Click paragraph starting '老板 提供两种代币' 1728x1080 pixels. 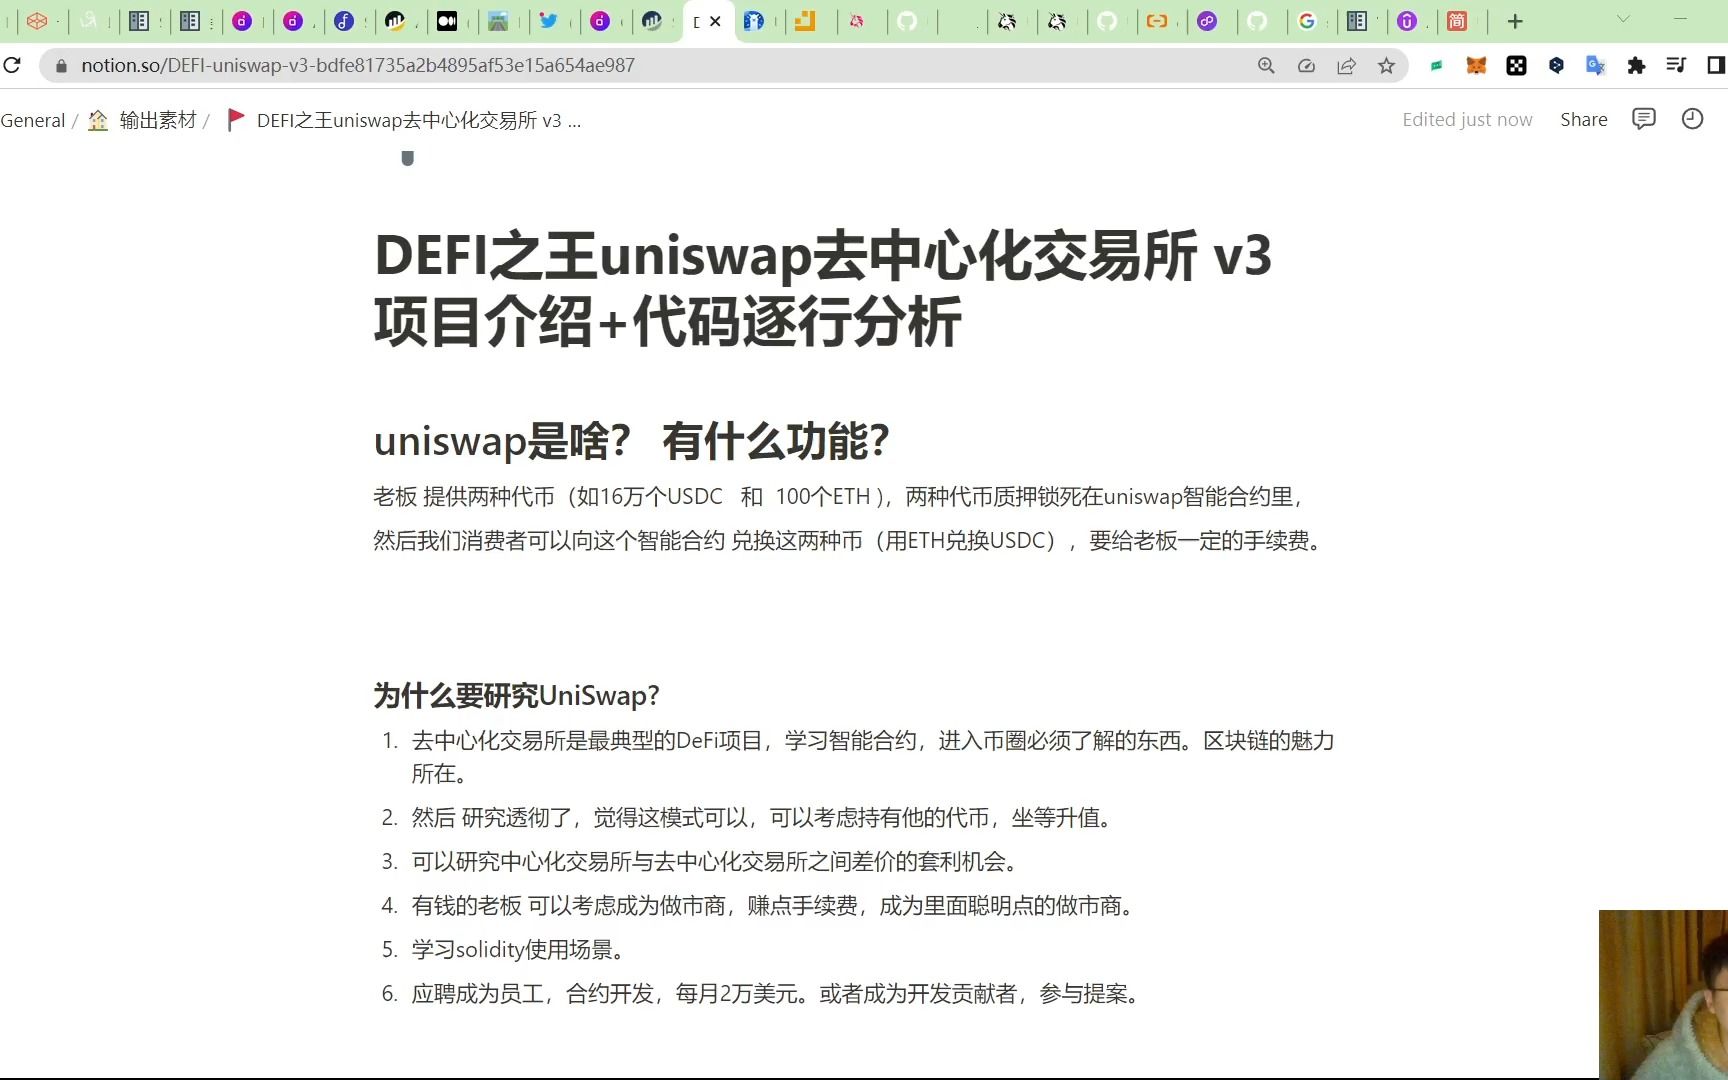pos(841,497)
